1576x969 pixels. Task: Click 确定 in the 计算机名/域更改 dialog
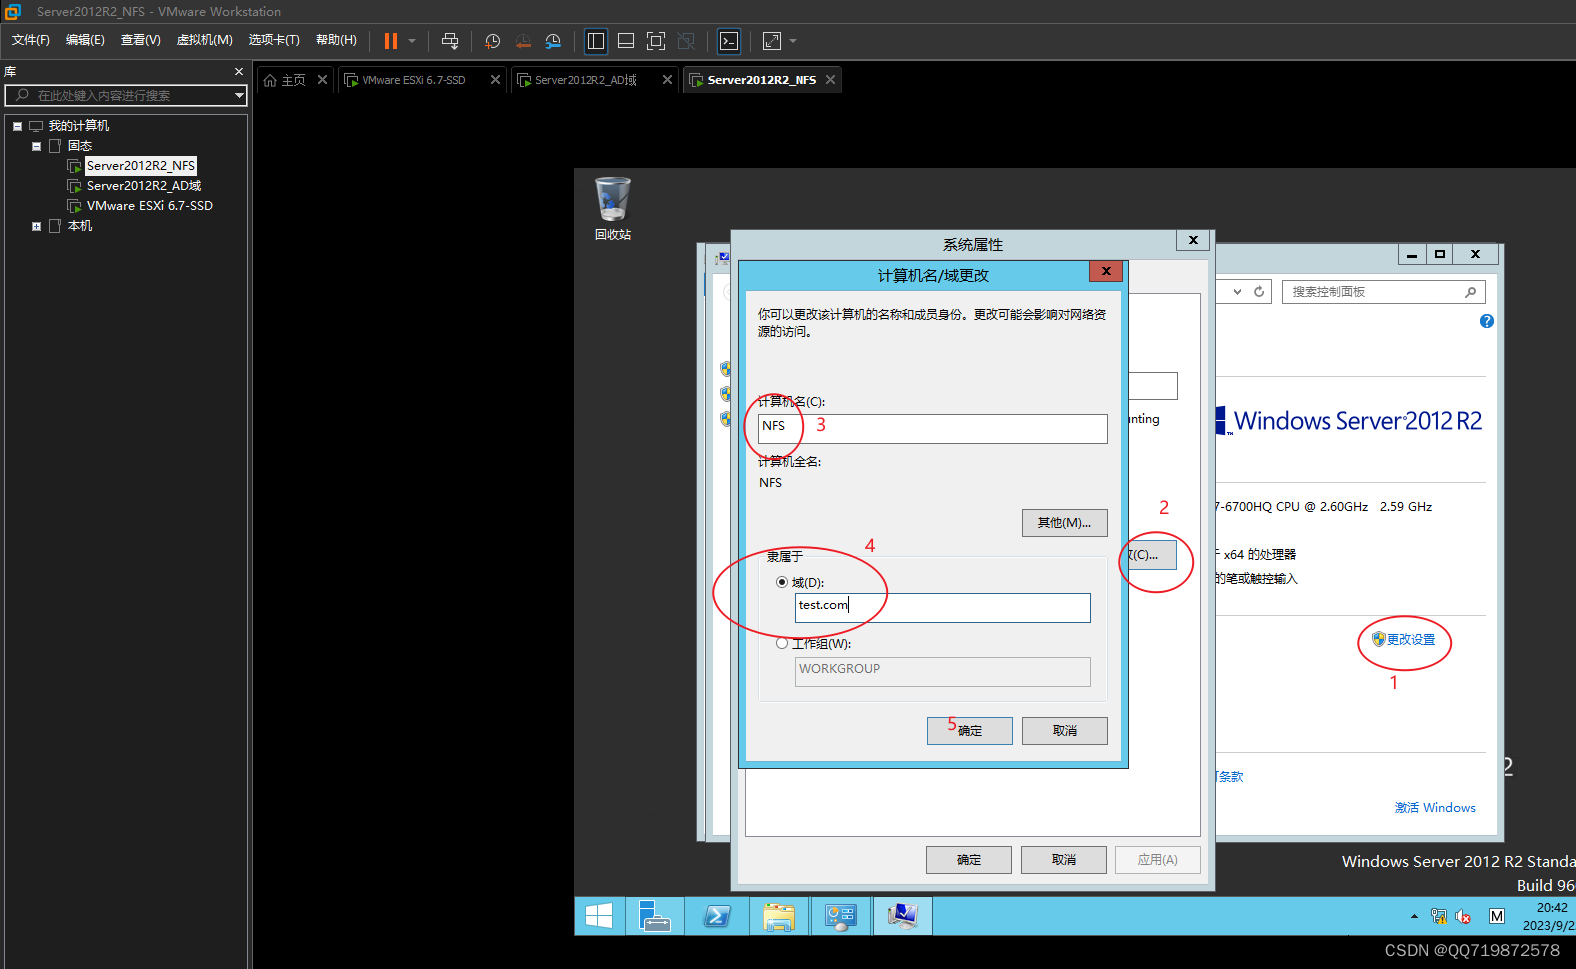[x=969, y=731]
